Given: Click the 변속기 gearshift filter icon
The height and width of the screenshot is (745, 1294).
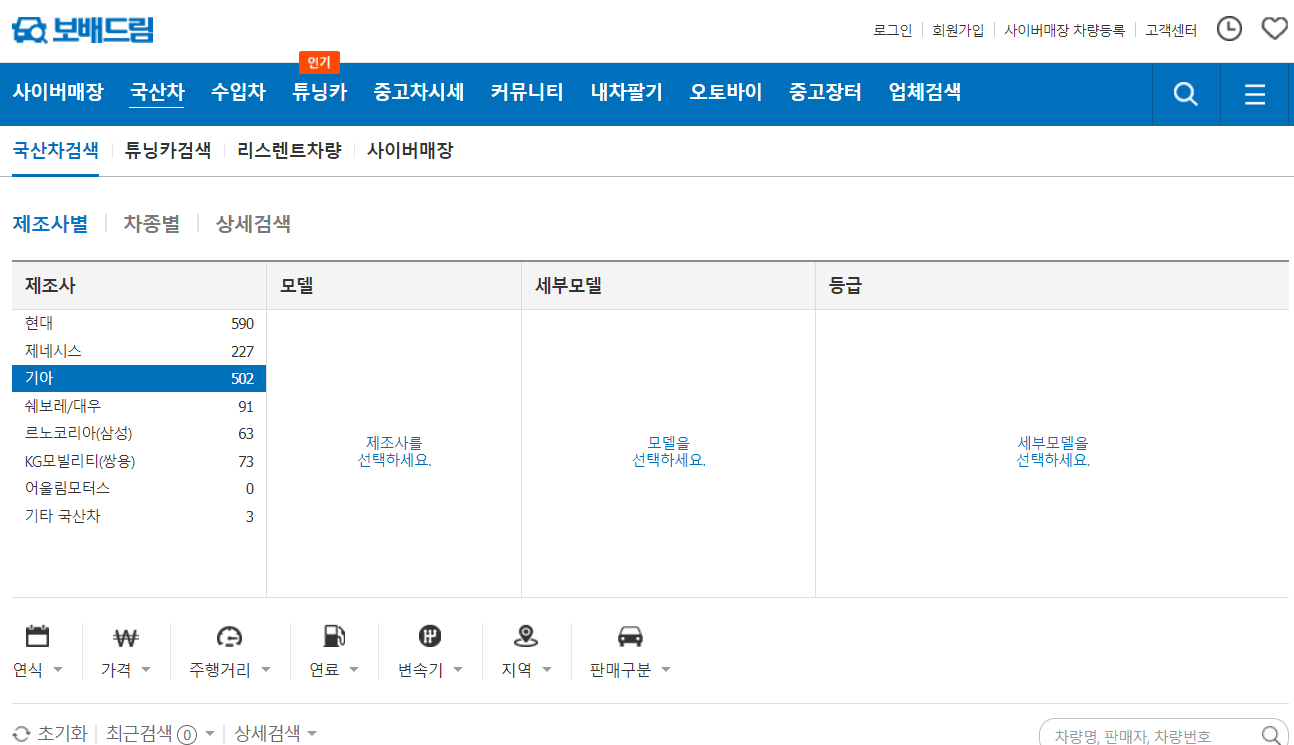Looking at the screenshot, I should pos(429,637).
